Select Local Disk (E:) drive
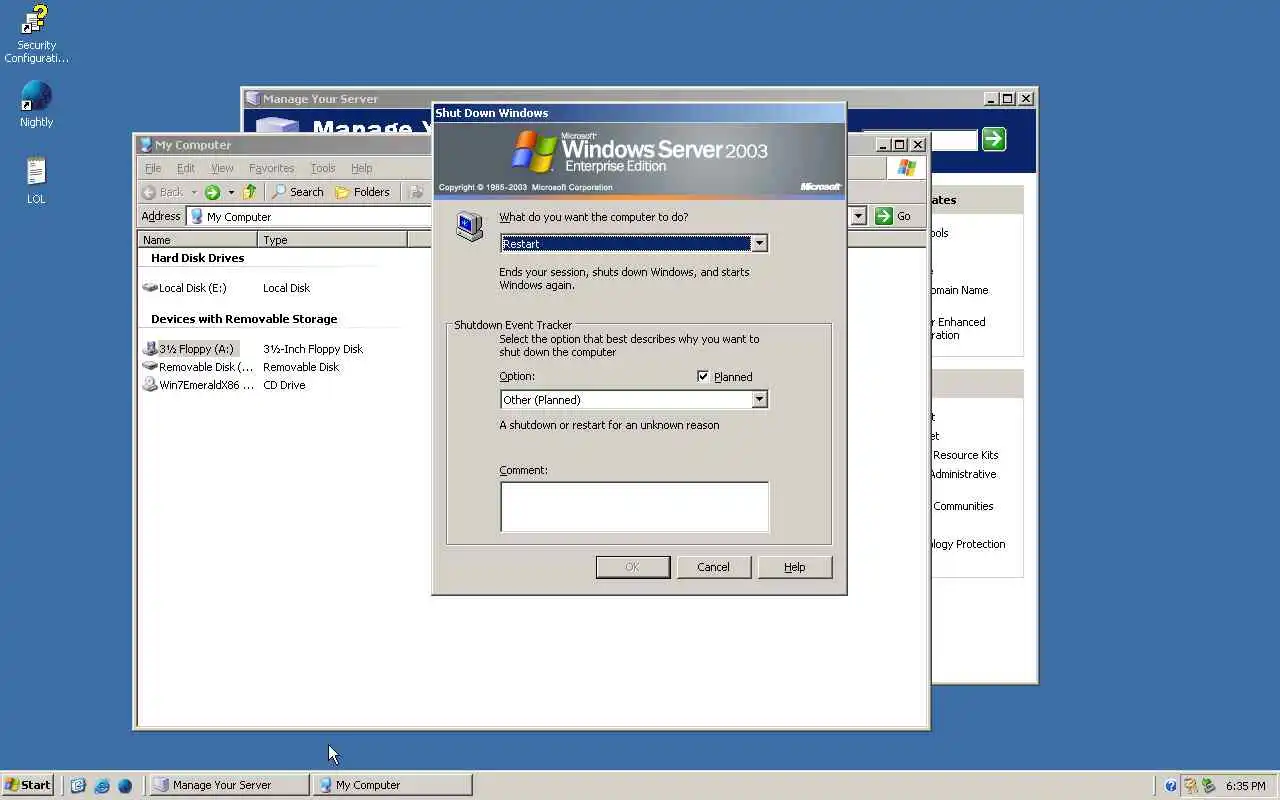The height and width of the screenshot is (800, 1280). (x=185, y=288)
